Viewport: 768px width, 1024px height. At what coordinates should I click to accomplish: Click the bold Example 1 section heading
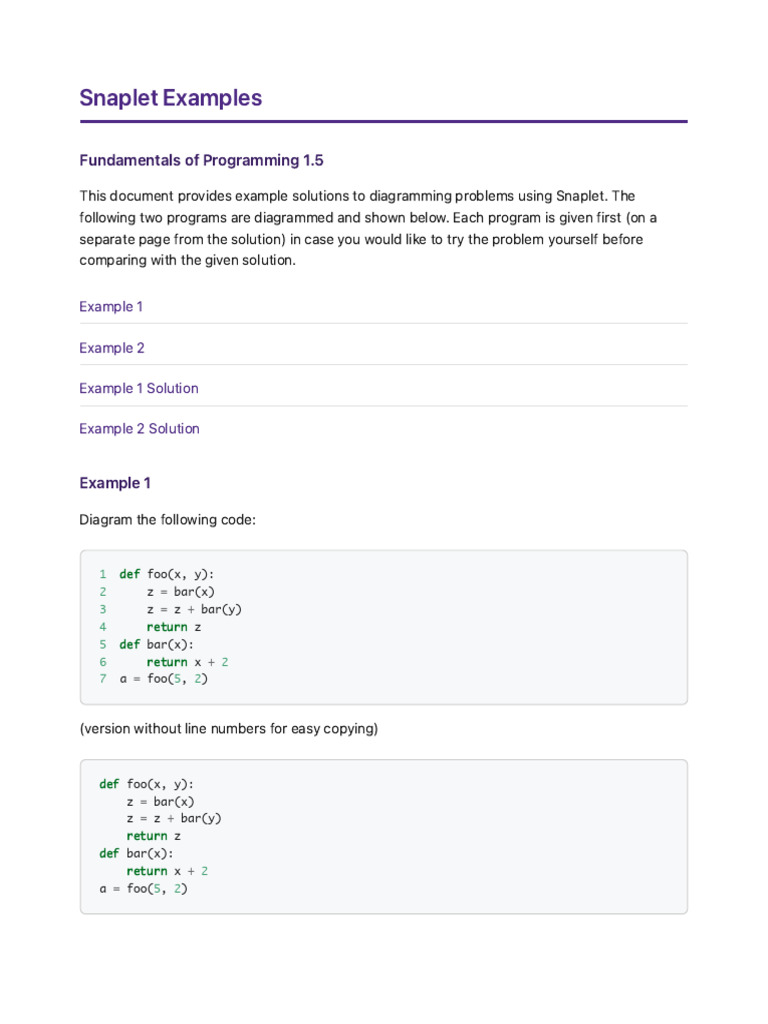115,483
